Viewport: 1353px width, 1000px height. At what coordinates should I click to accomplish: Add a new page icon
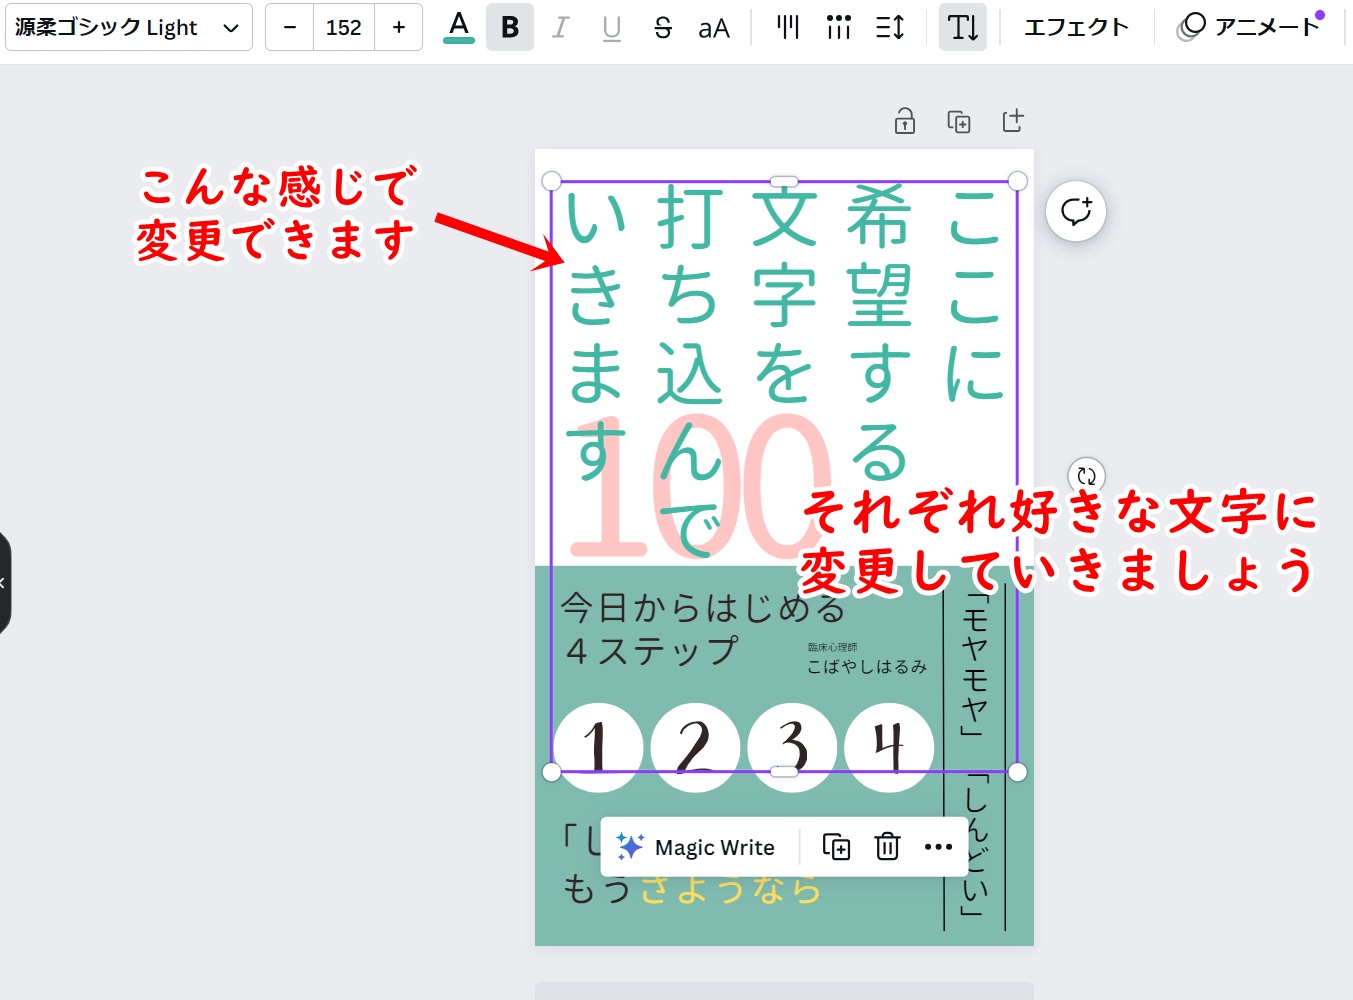click(1013, 121)
